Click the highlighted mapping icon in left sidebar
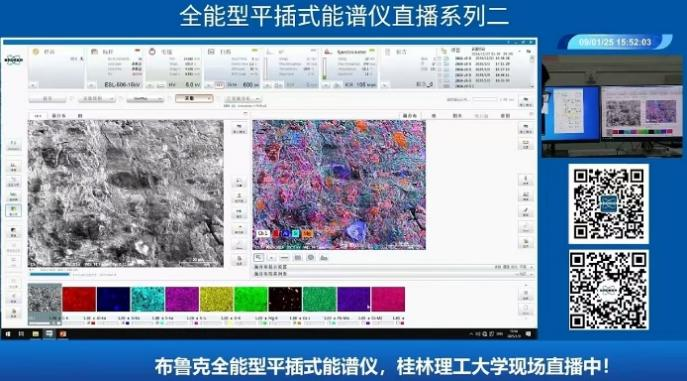 click(x=13, y=211)
